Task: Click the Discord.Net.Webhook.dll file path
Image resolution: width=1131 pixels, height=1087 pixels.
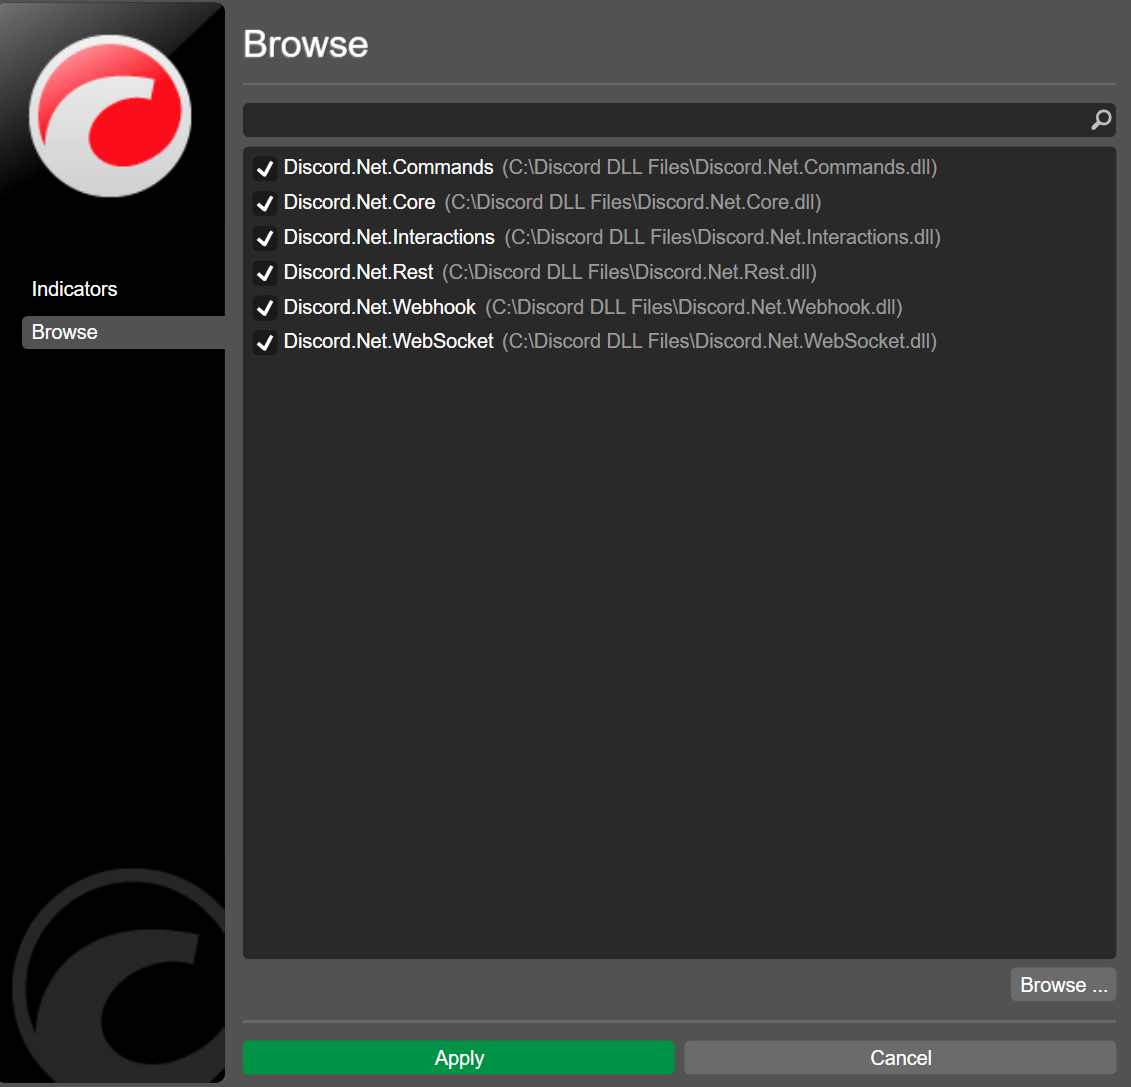Action: point(694,307)
